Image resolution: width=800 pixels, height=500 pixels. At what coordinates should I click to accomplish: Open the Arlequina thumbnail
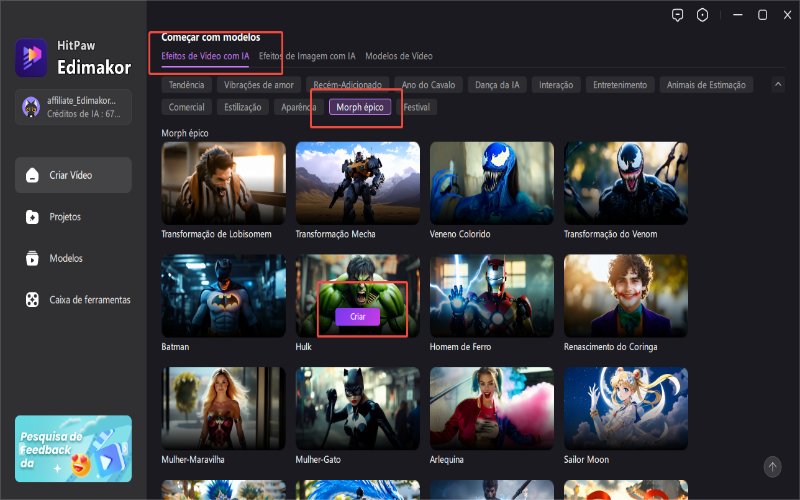(x=492, y=409)
